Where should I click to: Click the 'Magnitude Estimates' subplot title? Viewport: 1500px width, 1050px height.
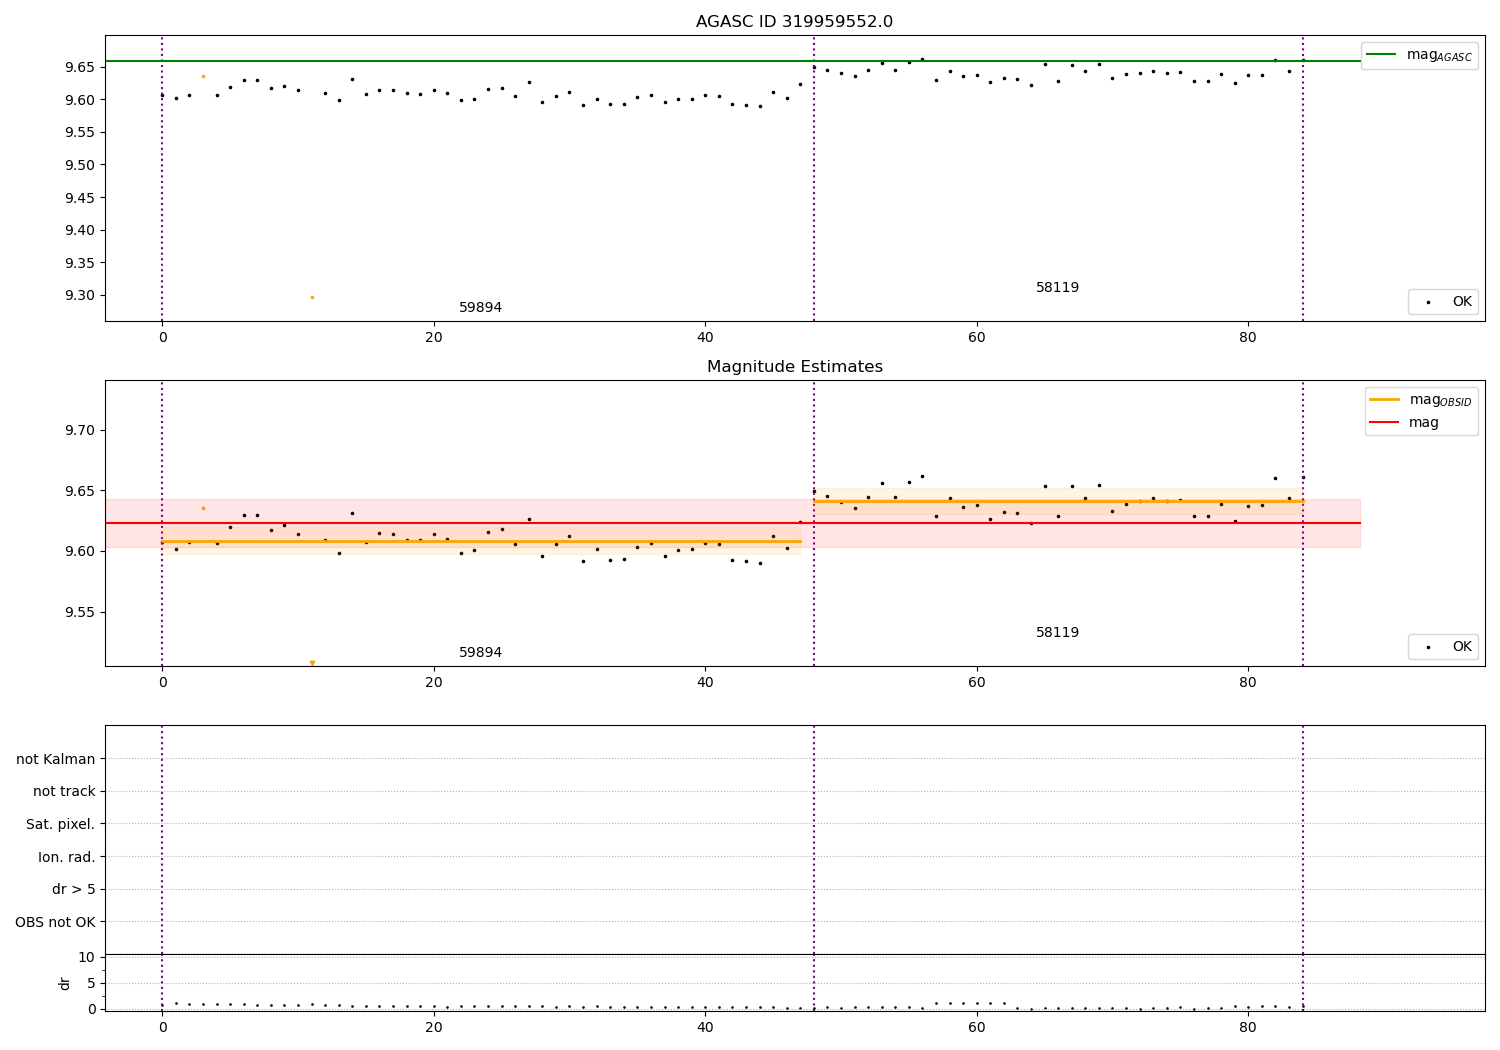794,367
